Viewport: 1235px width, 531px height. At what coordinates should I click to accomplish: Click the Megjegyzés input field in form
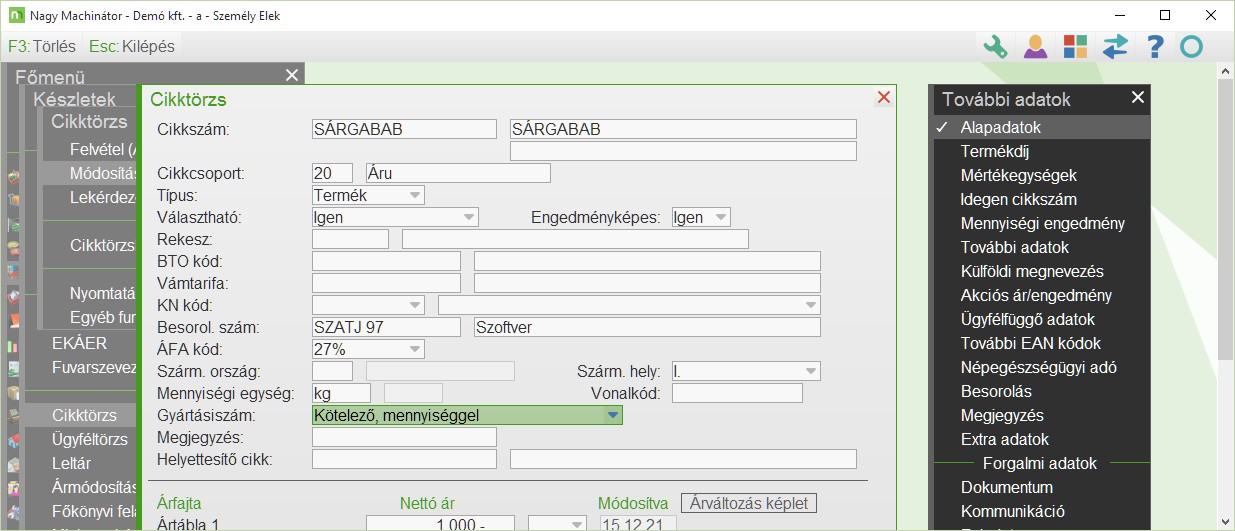[404, 437]
